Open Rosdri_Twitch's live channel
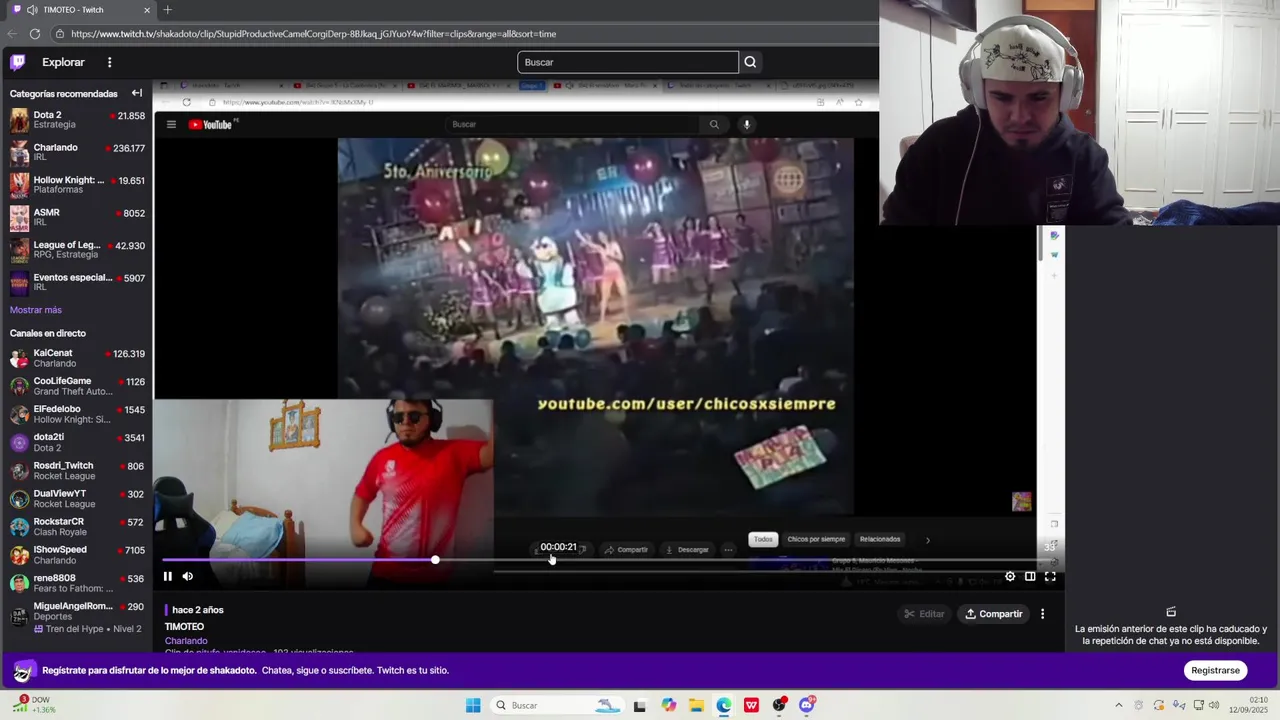1280x720 pixels. click(77, 470)
